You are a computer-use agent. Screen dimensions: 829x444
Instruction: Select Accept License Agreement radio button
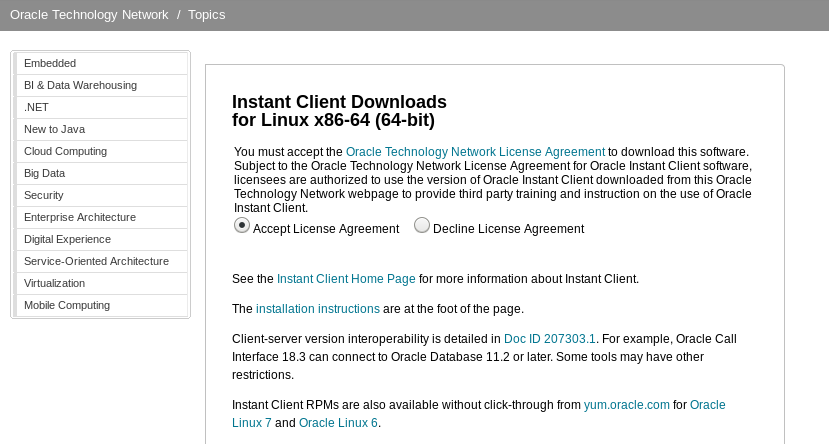point(242,226)
